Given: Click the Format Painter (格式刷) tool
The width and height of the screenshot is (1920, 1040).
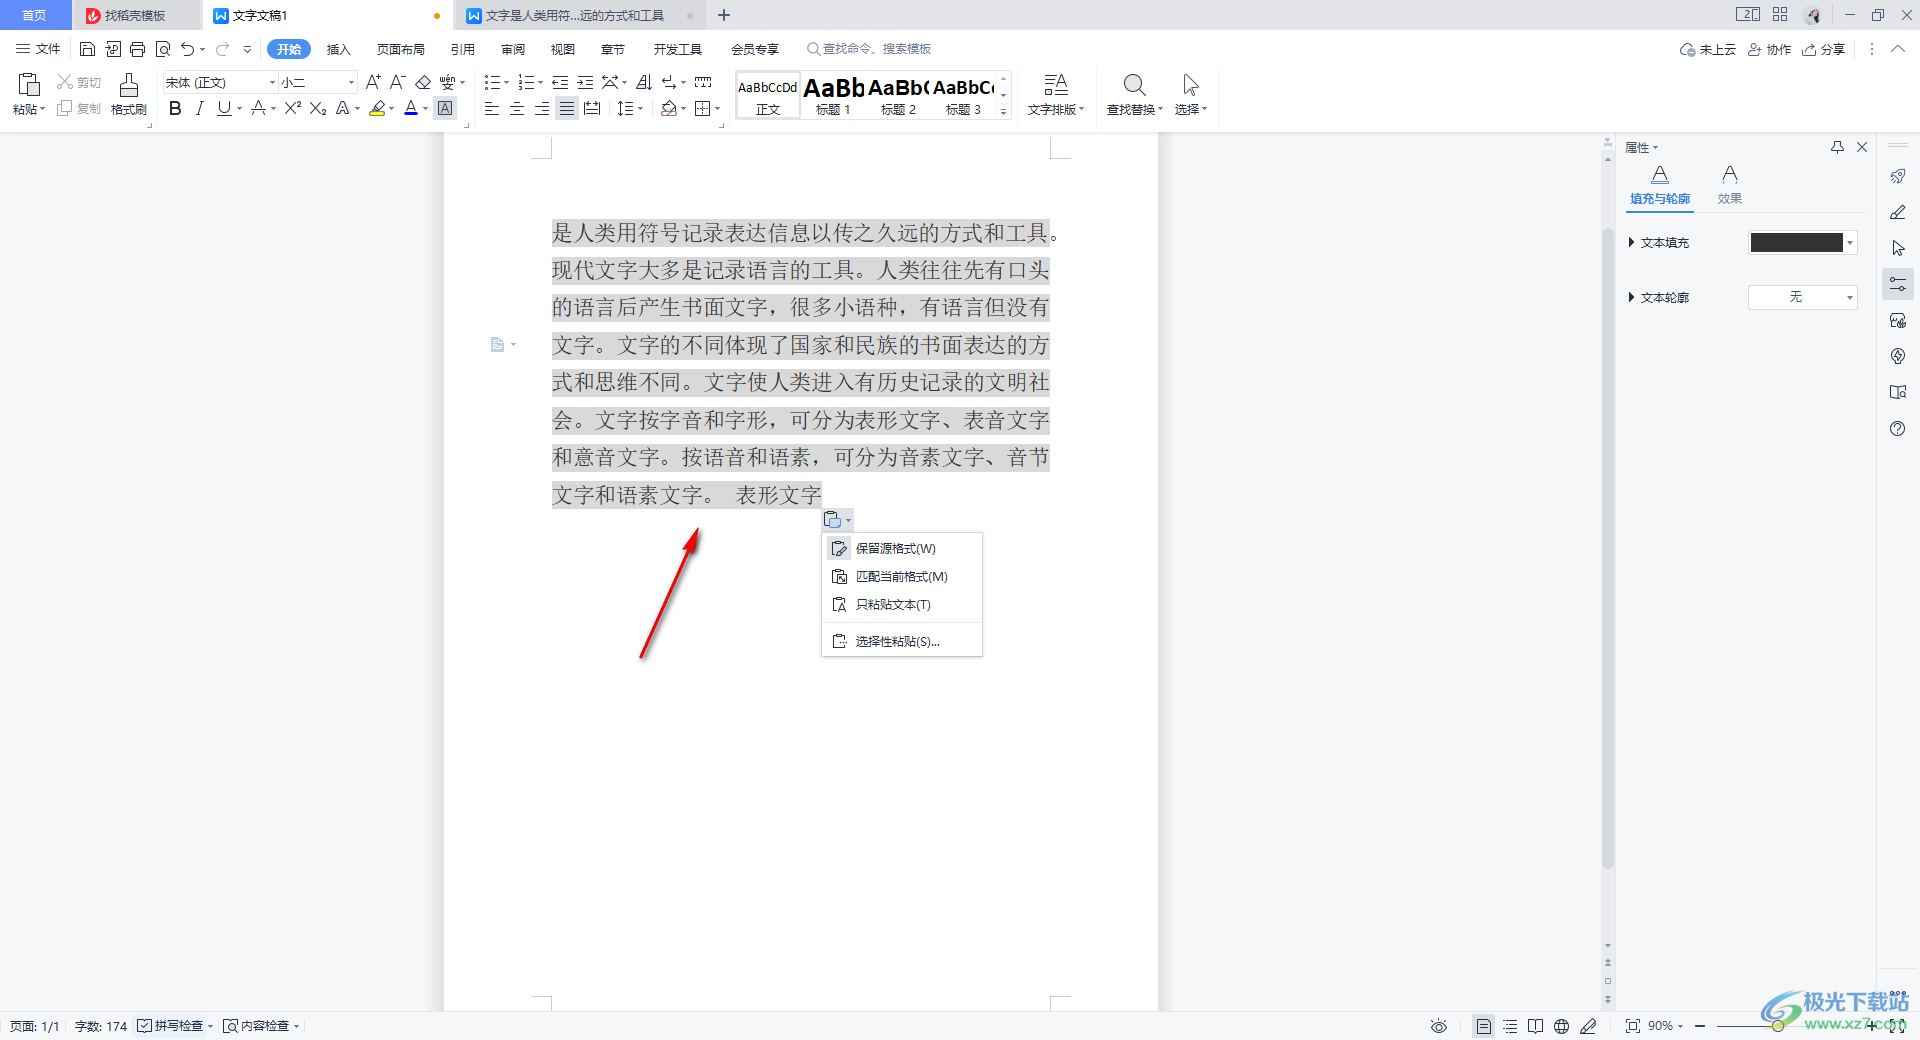Looking at the screenshot, I should click(x=128, y=94).
